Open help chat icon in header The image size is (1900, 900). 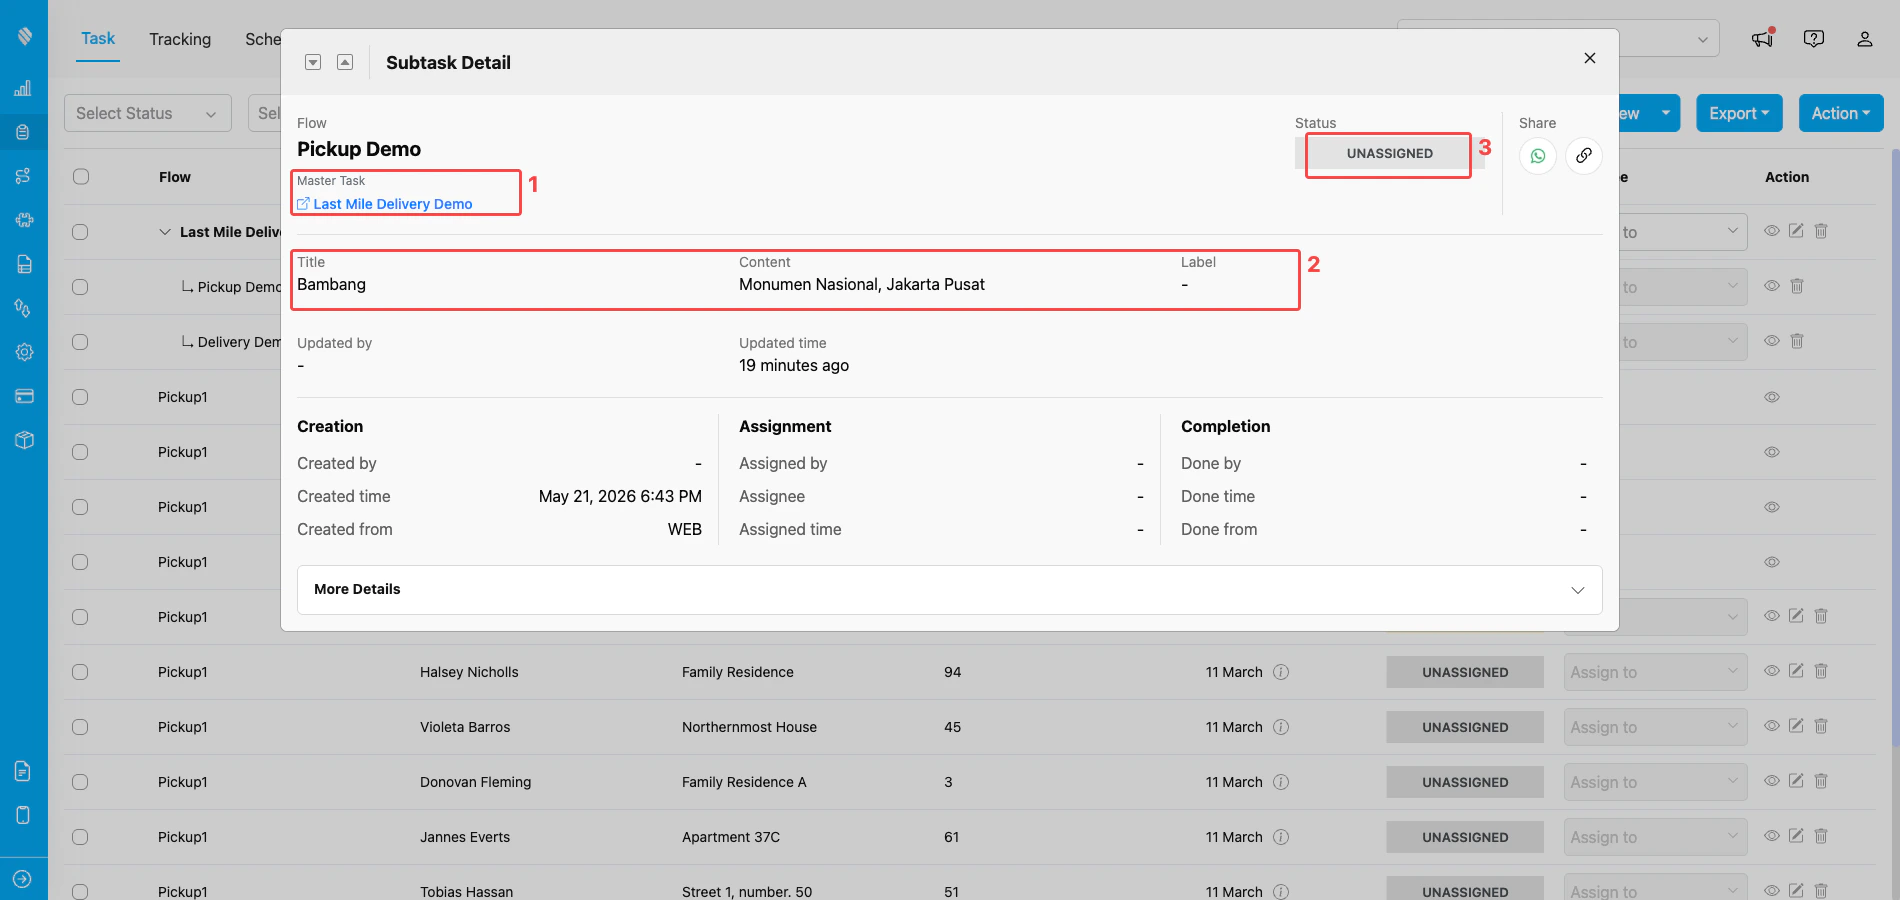1814,38
